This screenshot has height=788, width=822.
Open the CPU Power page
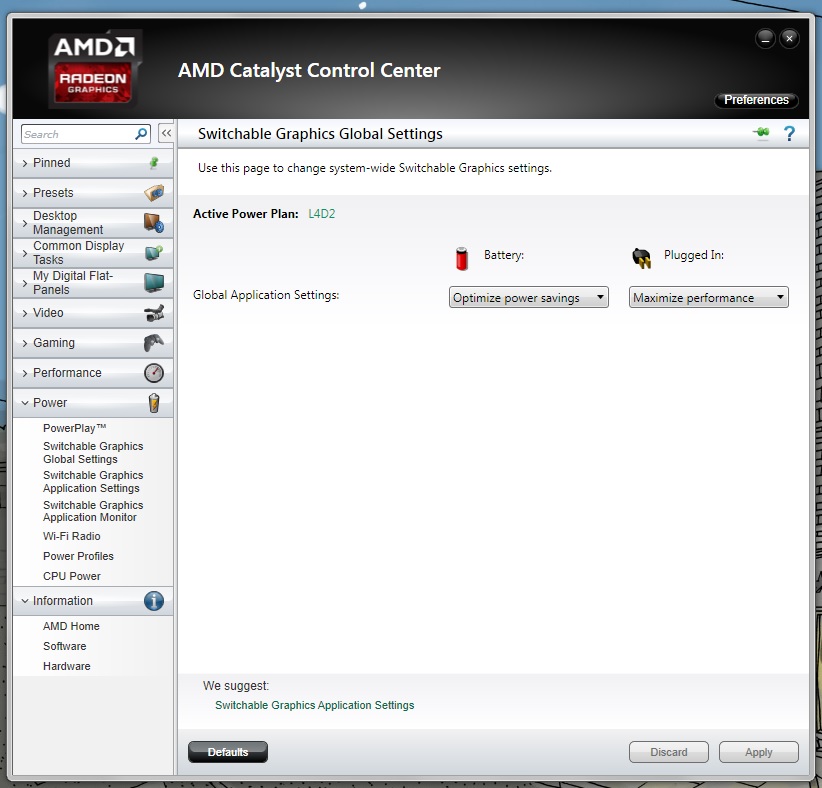(72, 576)
